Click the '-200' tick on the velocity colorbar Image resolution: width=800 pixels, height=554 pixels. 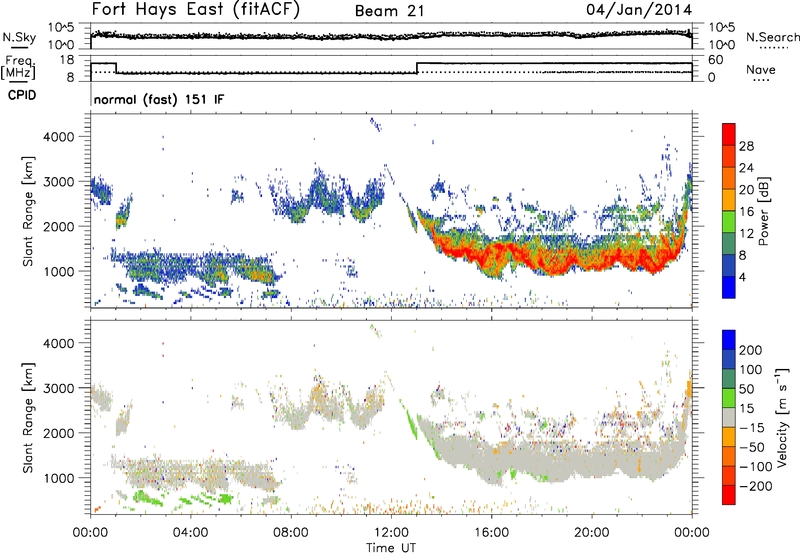(755, 486)
